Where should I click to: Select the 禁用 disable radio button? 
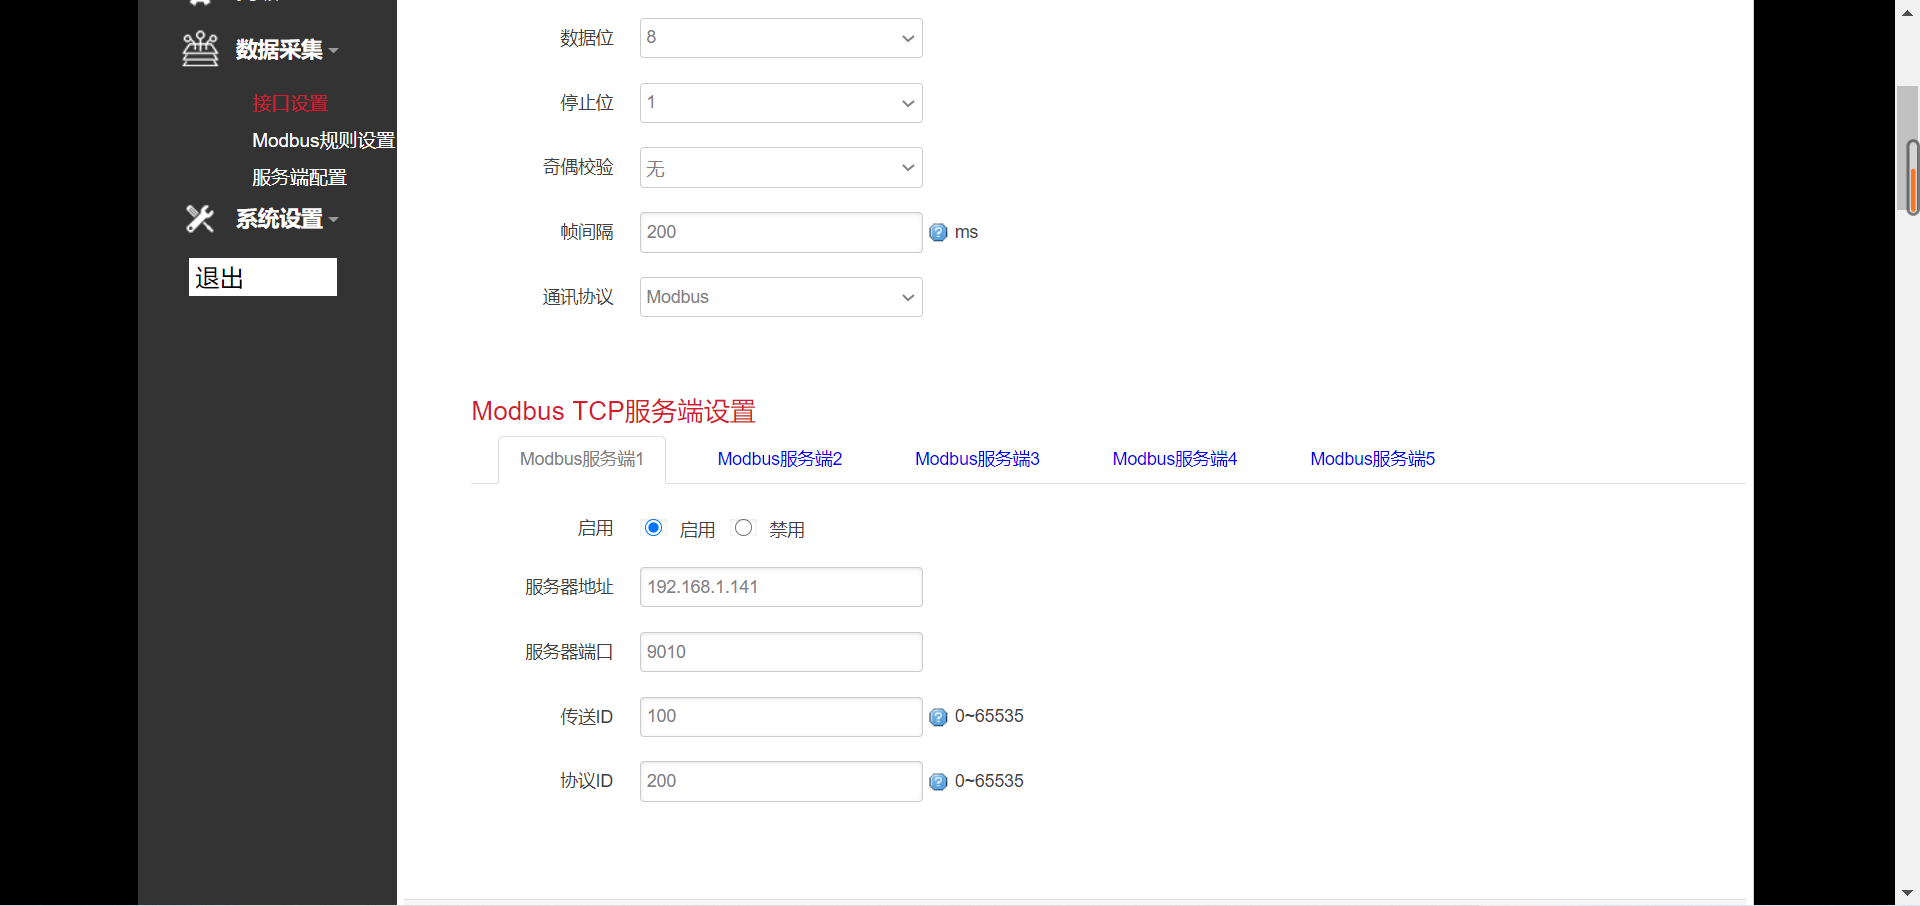coord(743,528)
